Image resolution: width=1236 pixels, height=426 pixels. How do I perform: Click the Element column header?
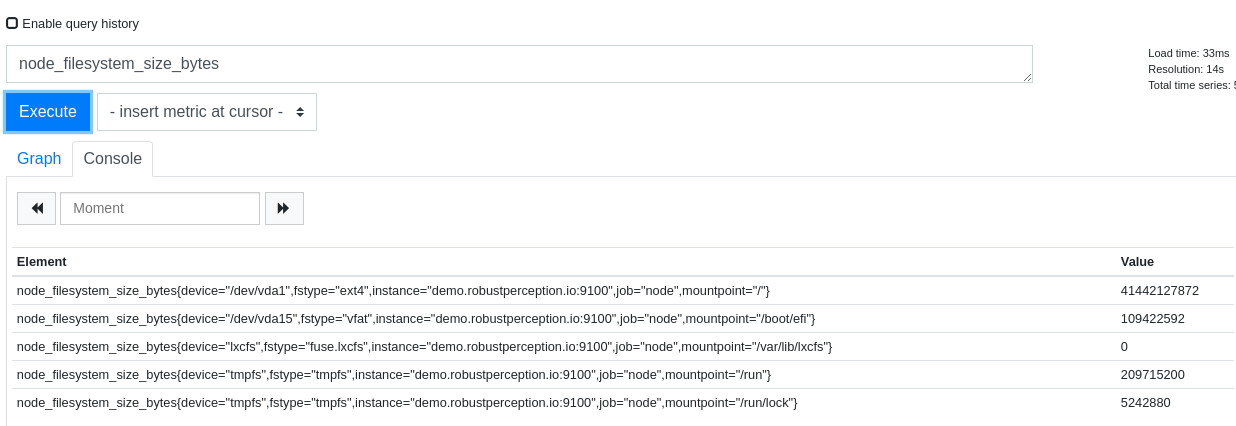(x=42, y=261)
